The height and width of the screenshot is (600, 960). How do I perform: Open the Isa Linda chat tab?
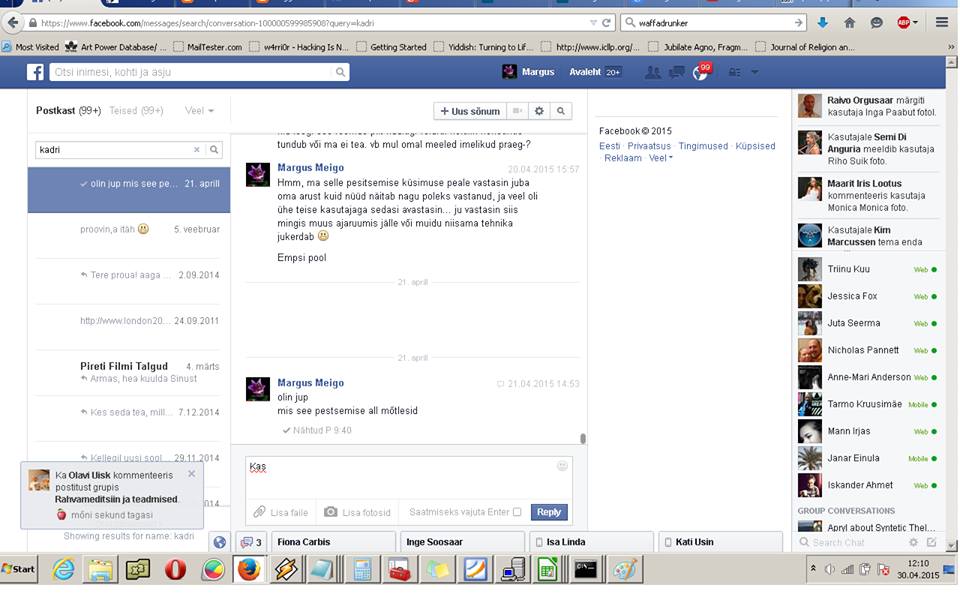coord(591,542)
